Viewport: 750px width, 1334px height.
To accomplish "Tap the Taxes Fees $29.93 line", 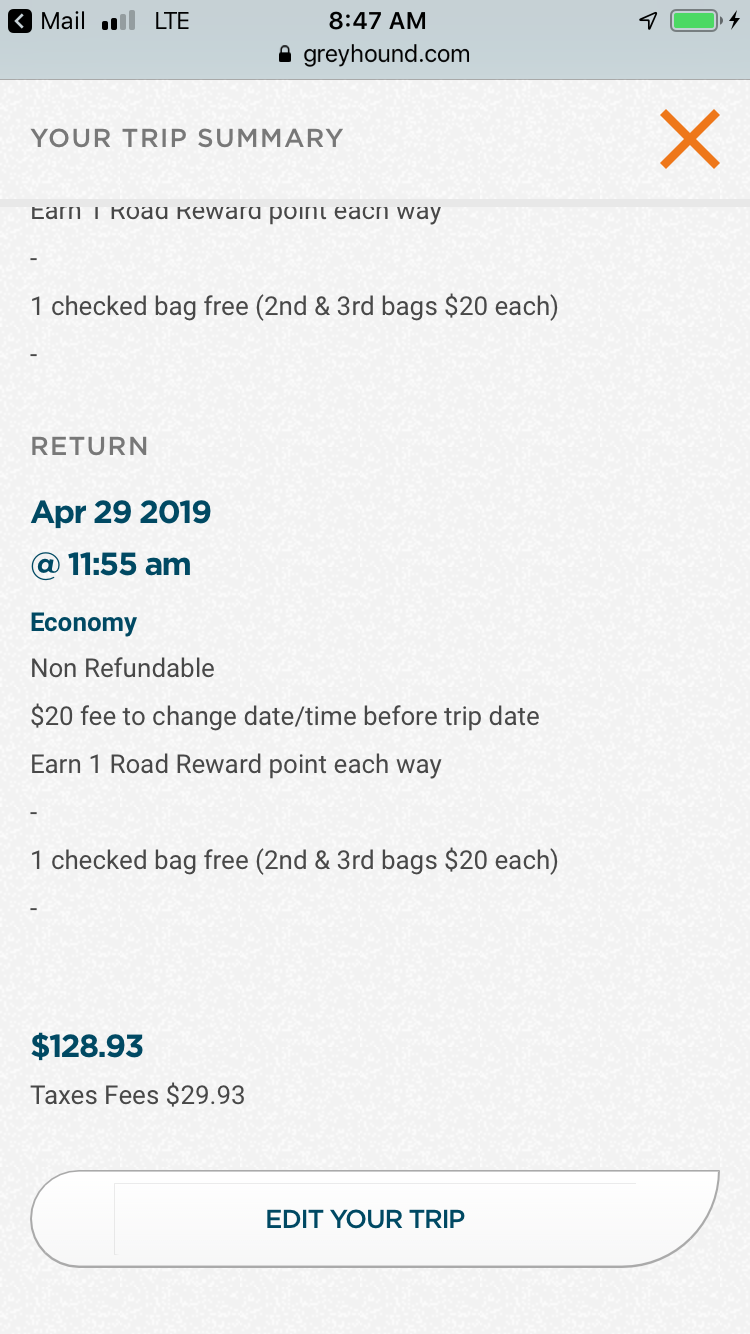I will tap(138, 1095).
